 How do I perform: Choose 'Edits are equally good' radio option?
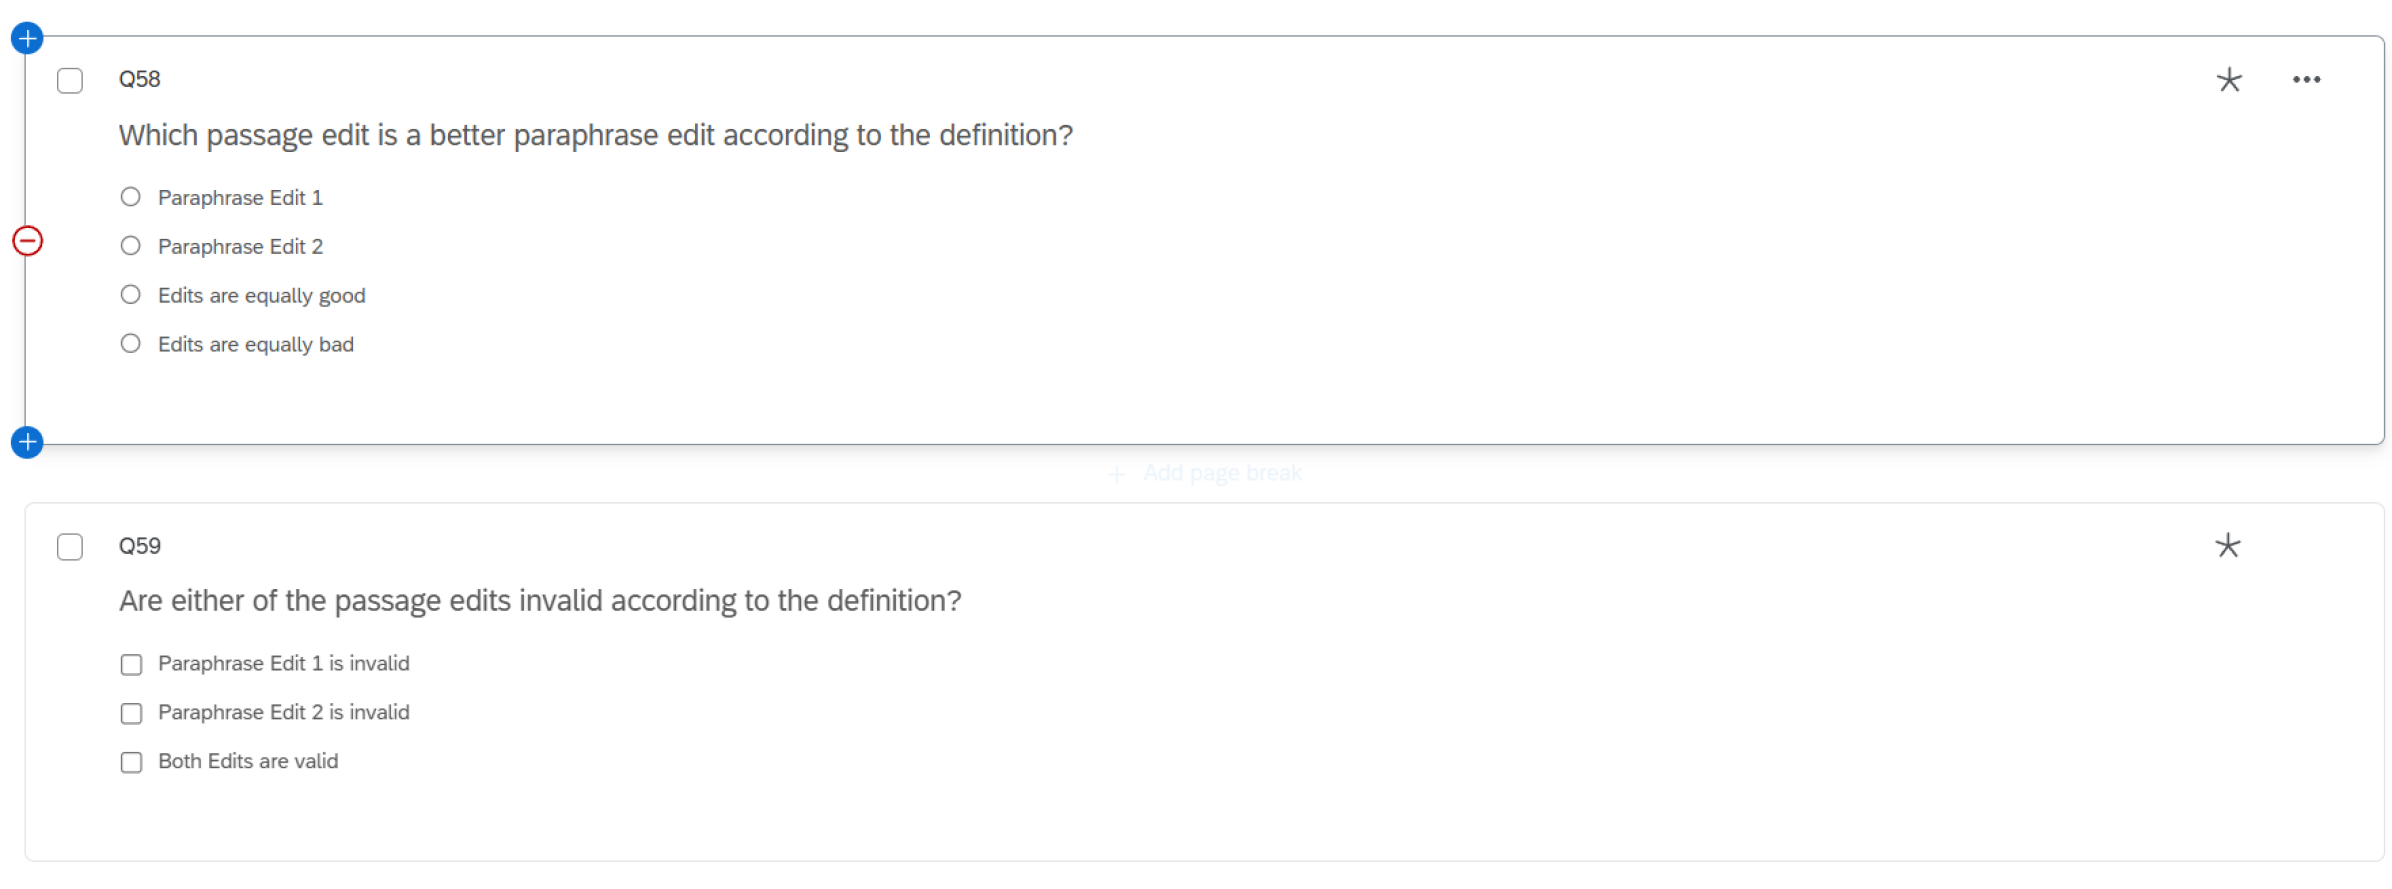tap(131, 295)
